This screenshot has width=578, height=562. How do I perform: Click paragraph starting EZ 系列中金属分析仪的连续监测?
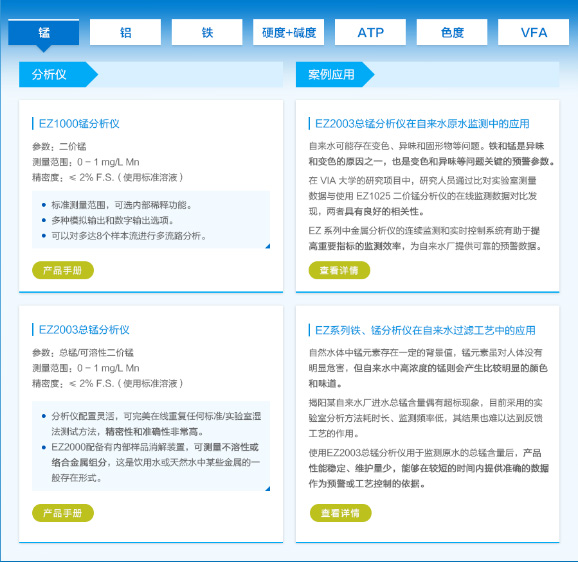(x=426, y=238)
